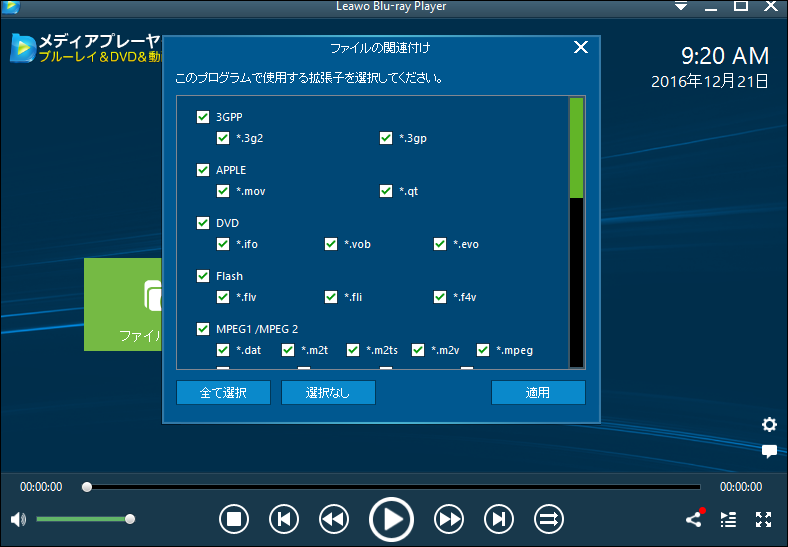Open the playlist icon

729,519
